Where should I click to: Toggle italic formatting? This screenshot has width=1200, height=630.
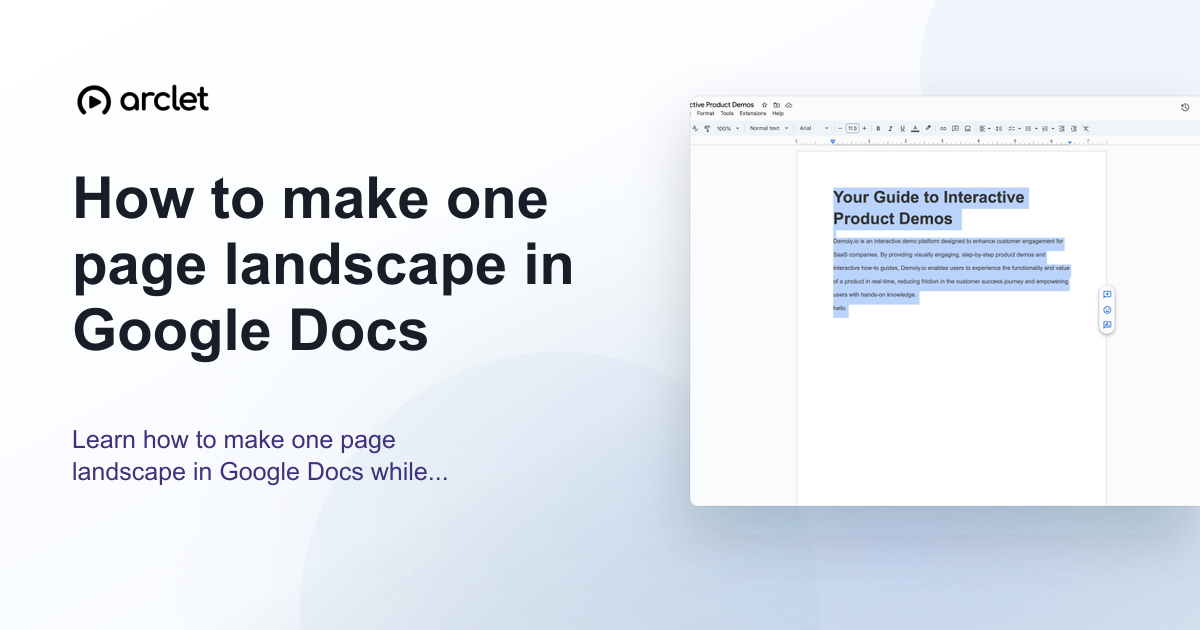coord(890,128)
